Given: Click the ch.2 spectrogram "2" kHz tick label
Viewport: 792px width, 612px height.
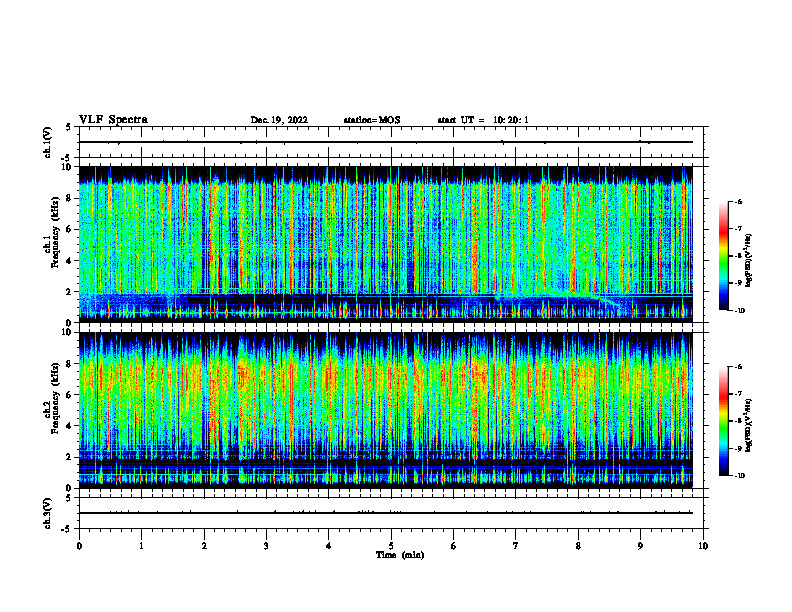Looking at the screenshot, I should click(x=69, y=457).
